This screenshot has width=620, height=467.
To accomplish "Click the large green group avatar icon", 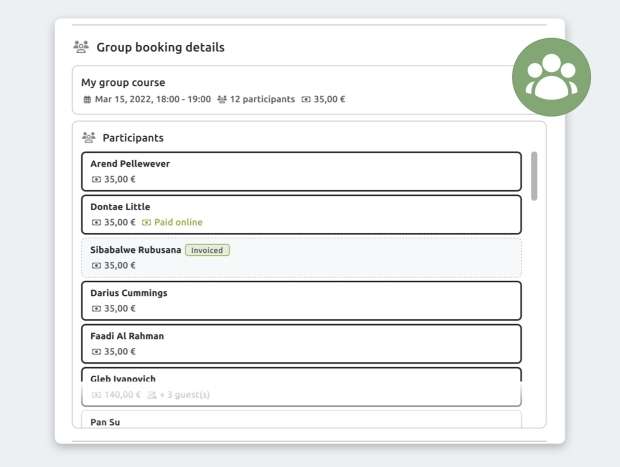I will coord(551,77).
